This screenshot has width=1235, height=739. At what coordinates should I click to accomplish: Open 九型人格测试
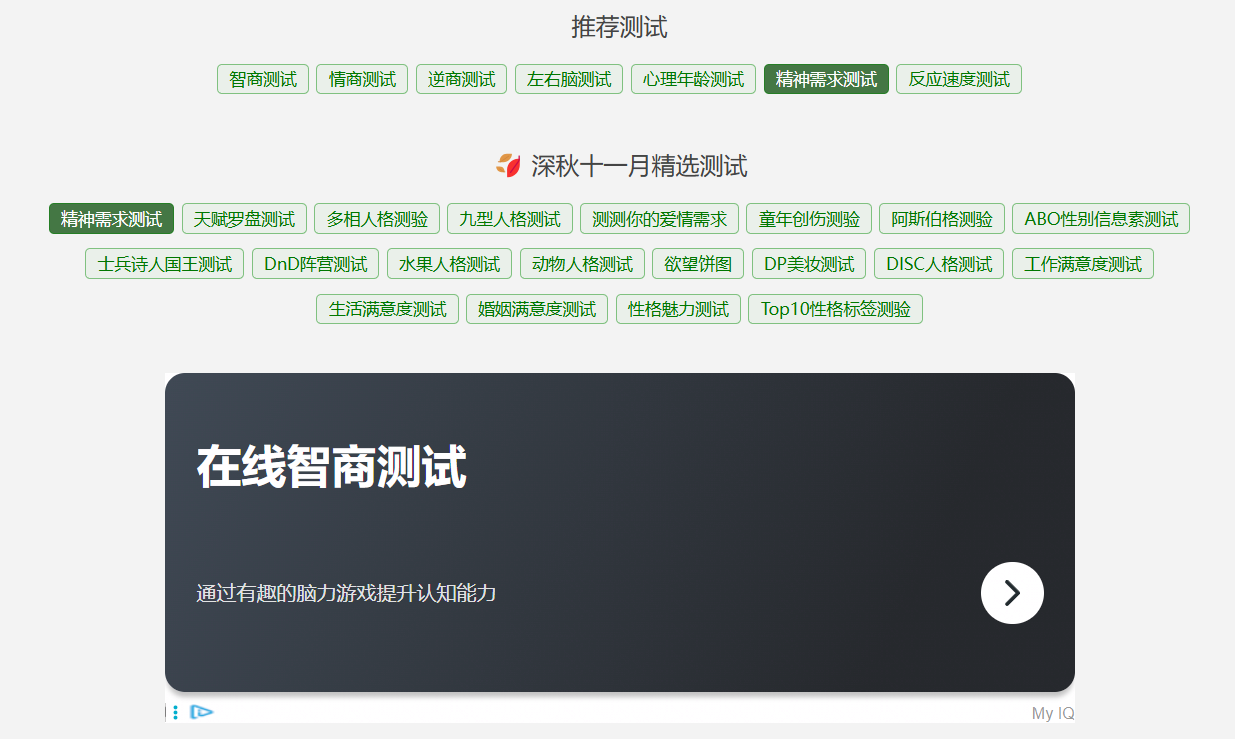pyautogui.click(x=510, y=219)
